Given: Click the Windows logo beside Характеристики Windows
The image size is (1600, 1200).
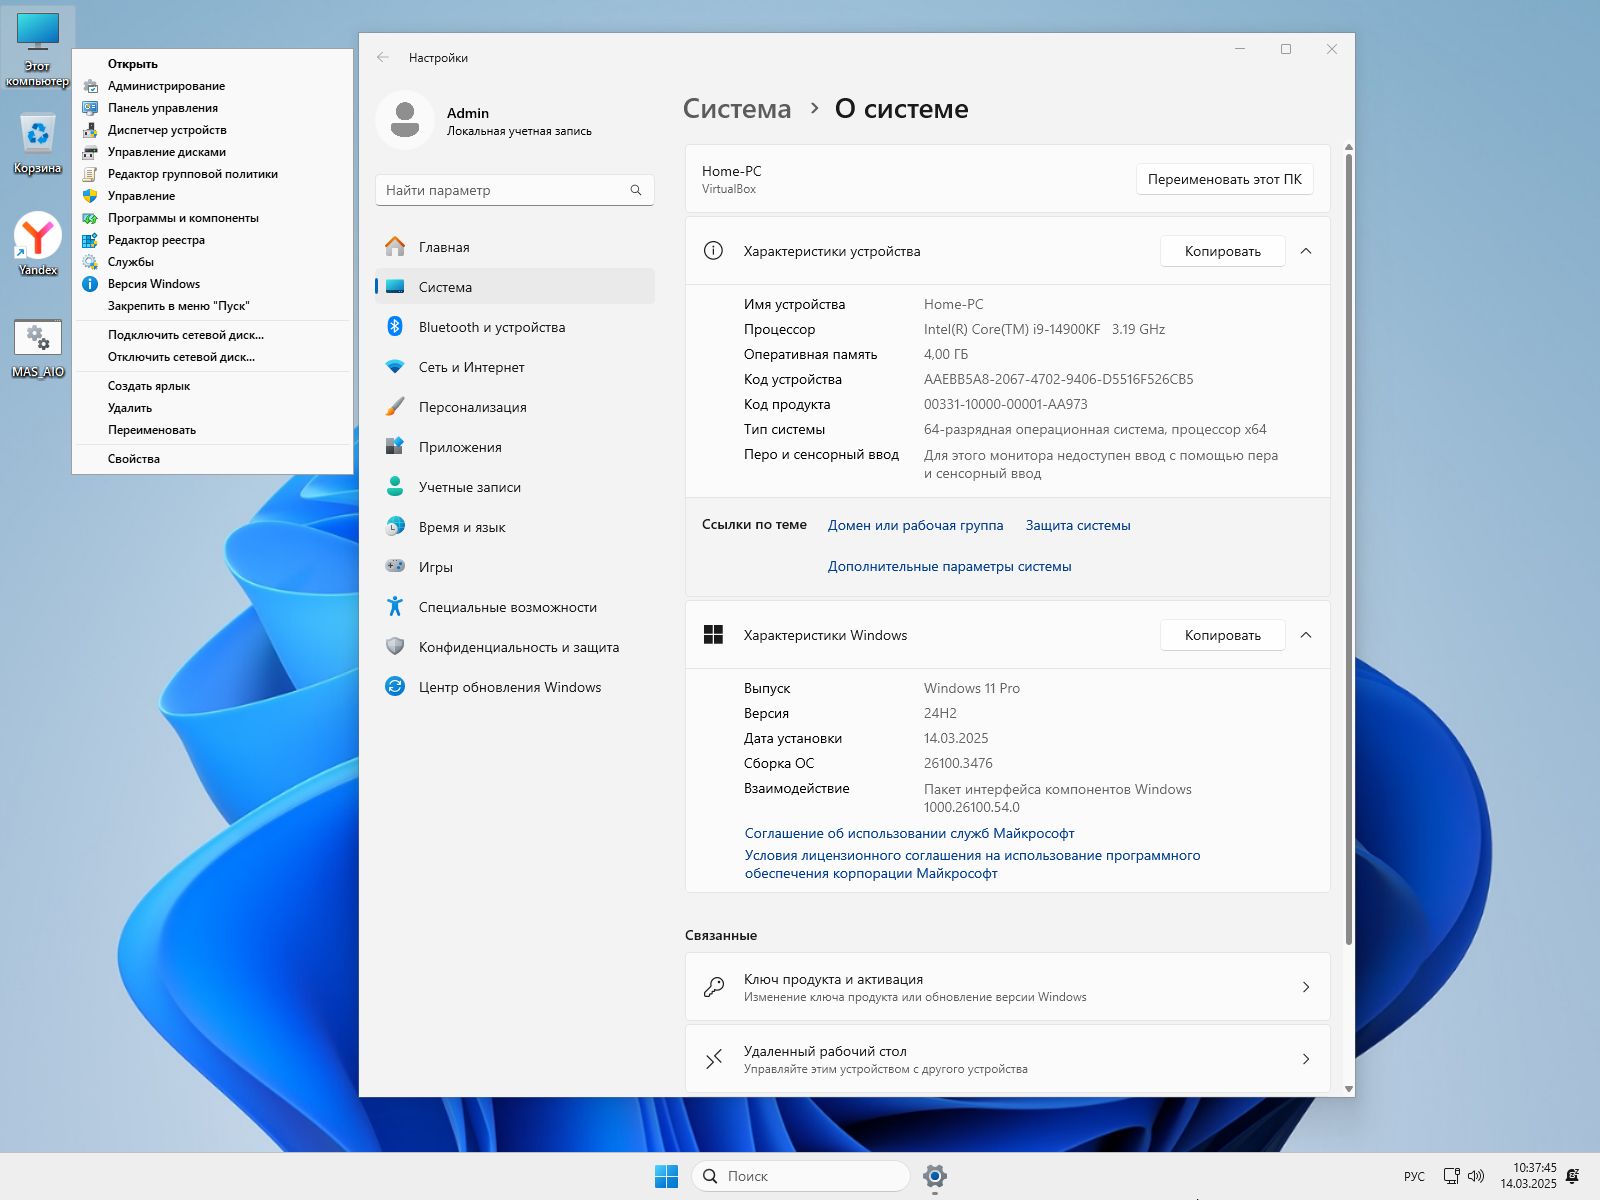Looking at the screenshot, I should [x=713, y=635].
